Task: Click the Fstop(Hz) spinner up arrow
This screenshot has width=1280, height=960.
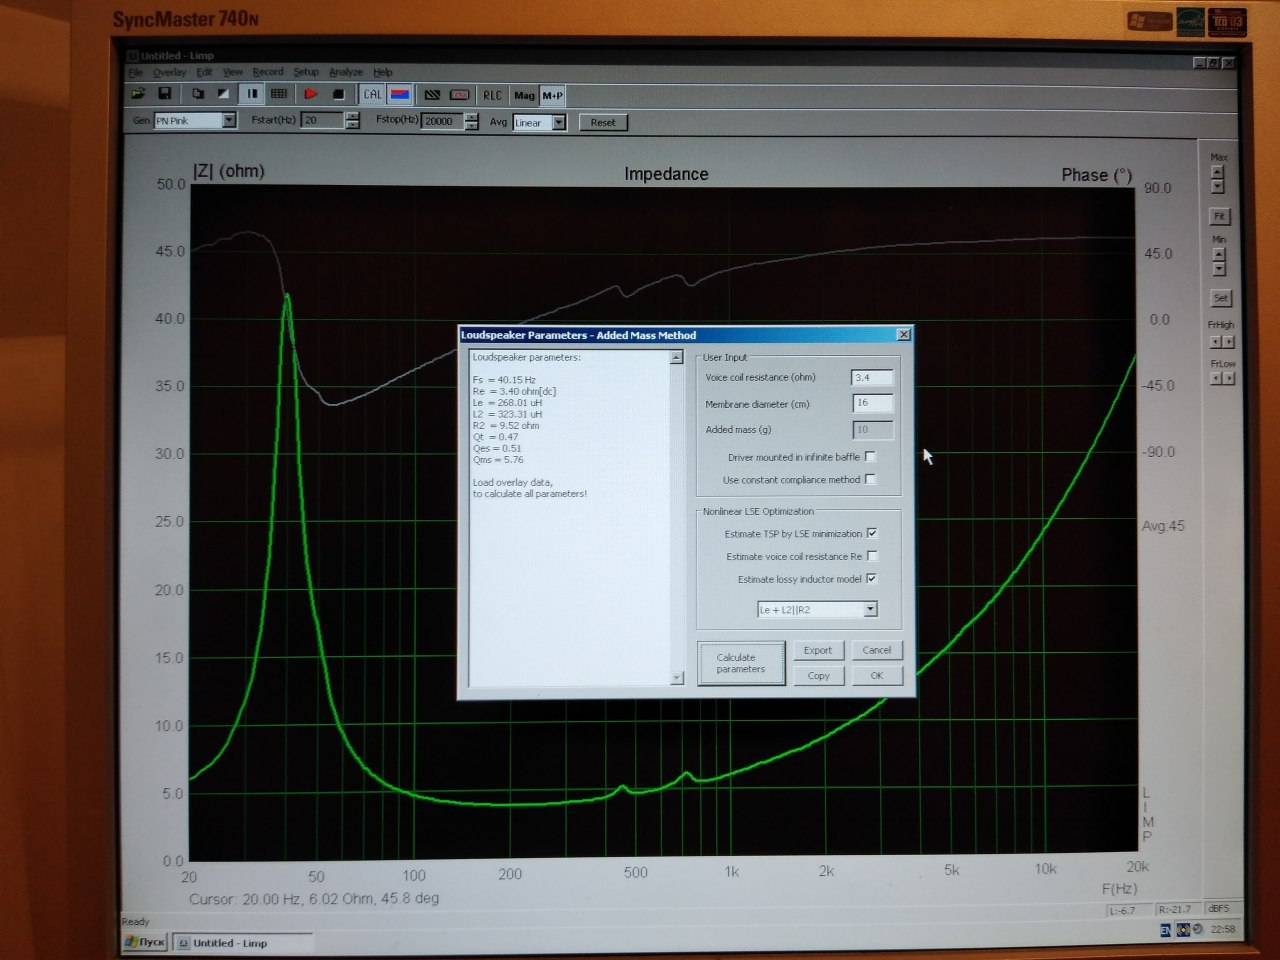Action: pyautogui.click(x=471, y=117)
